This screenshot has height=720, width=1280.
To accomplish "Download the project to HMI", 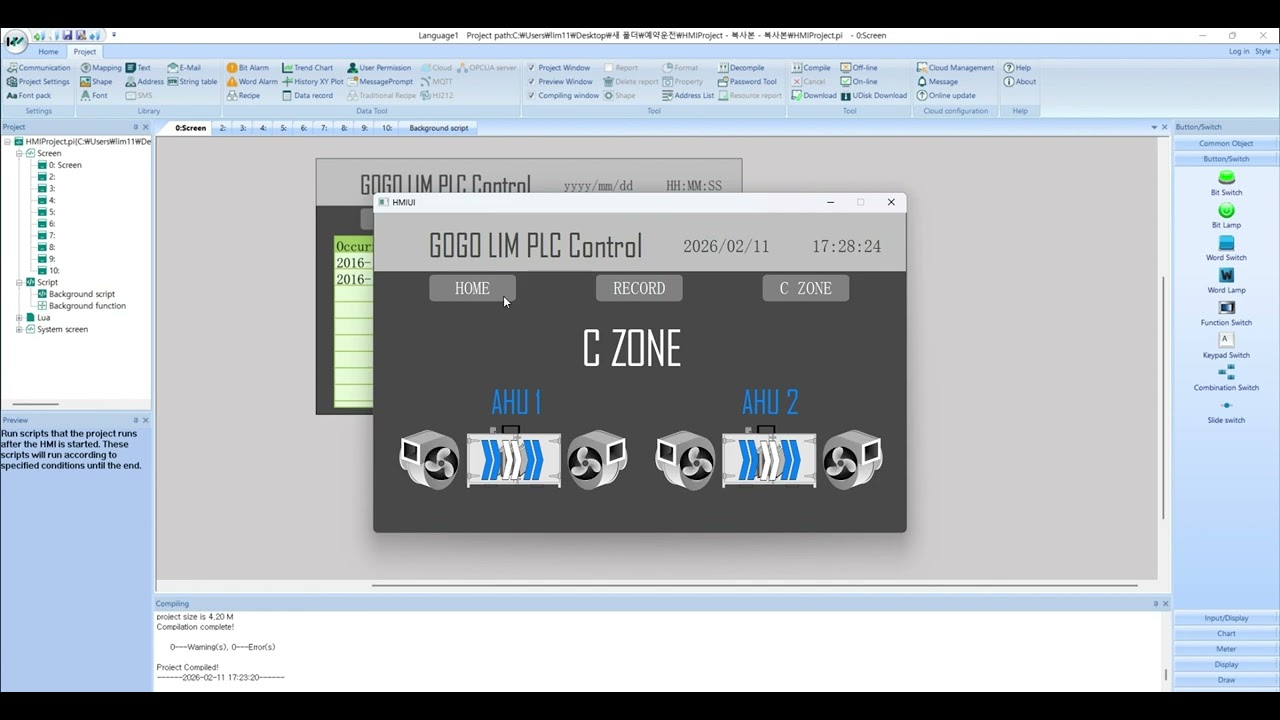I will [x=814, y=96].
